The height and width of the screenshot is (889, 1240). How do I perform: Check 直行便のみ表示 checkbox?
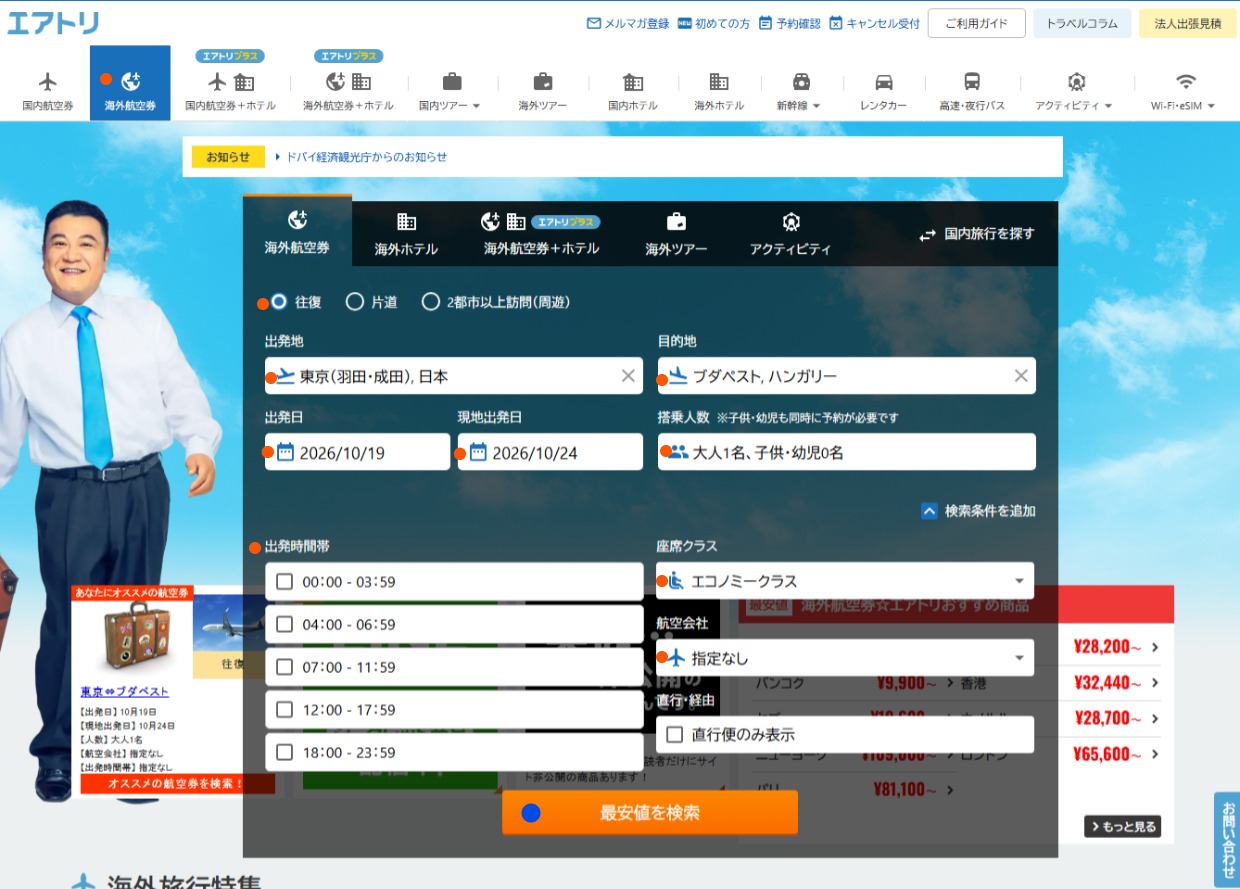(x=674, y=734)
